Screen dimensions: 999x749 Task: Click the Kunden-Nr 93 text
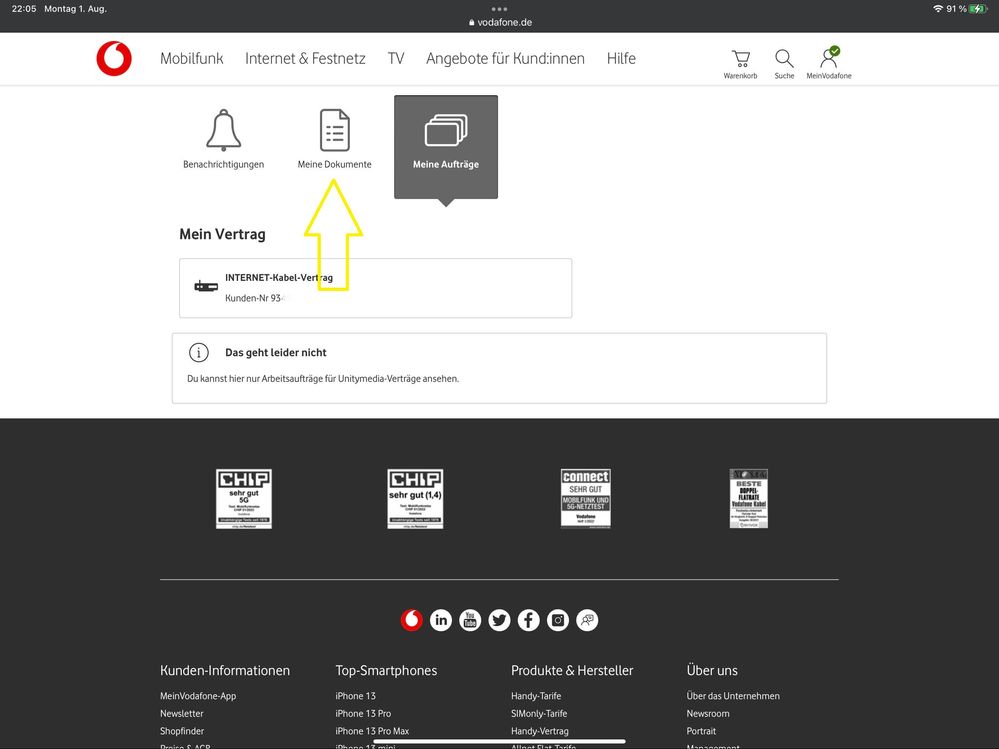pyautogui.click(x=254, y=298)
